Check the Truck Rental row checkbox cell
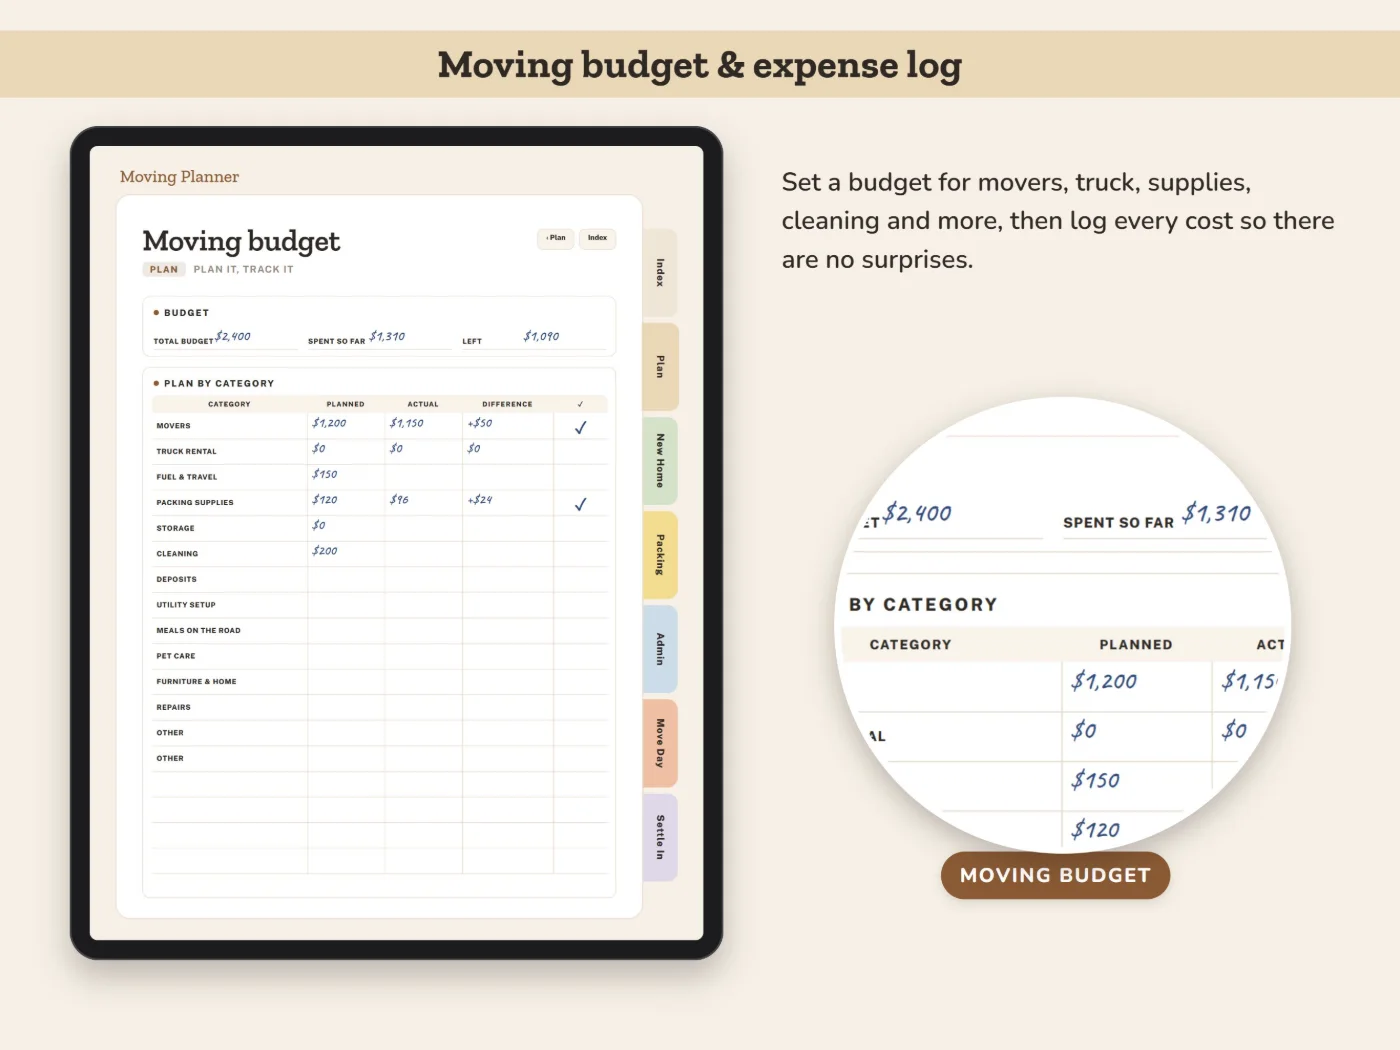Viewport: 1400px width, 1050px height. (580, 451)
